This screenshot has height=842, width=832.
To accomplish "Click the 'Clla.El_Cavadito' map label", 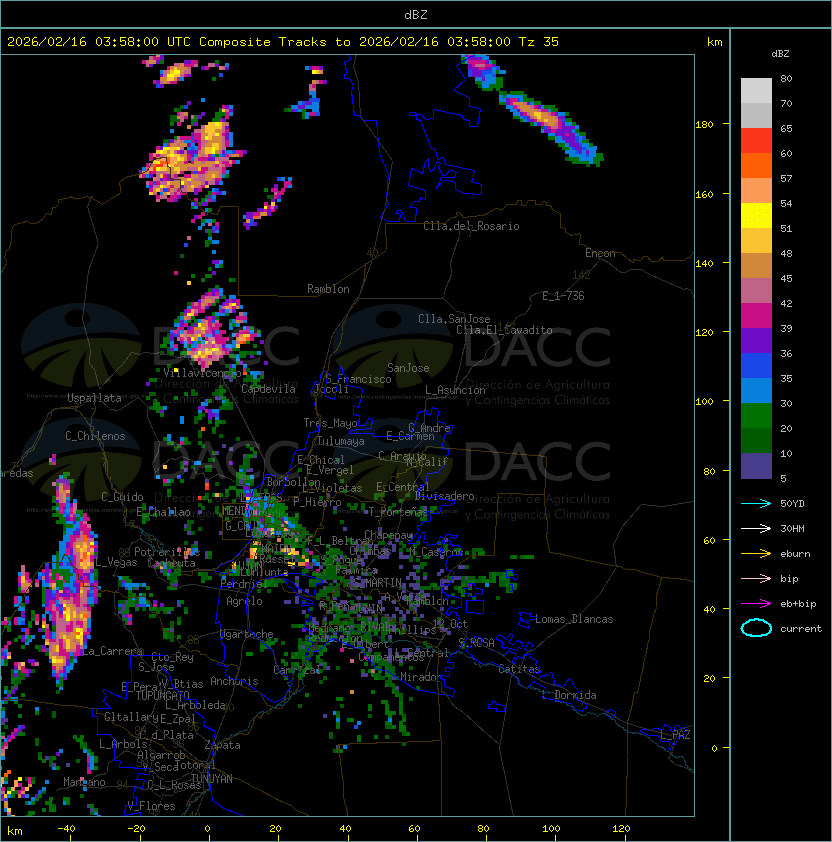I will click(x=504, y=330).
